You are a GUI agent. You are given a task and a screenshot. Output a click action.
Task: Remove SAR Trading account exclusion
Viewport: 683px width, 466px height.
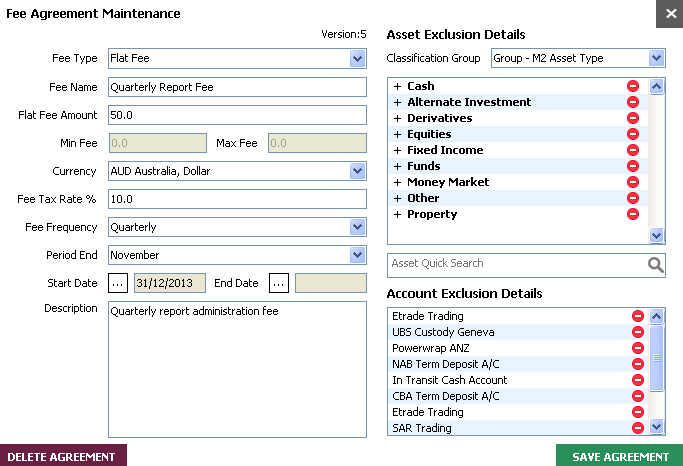click(637, 428)
